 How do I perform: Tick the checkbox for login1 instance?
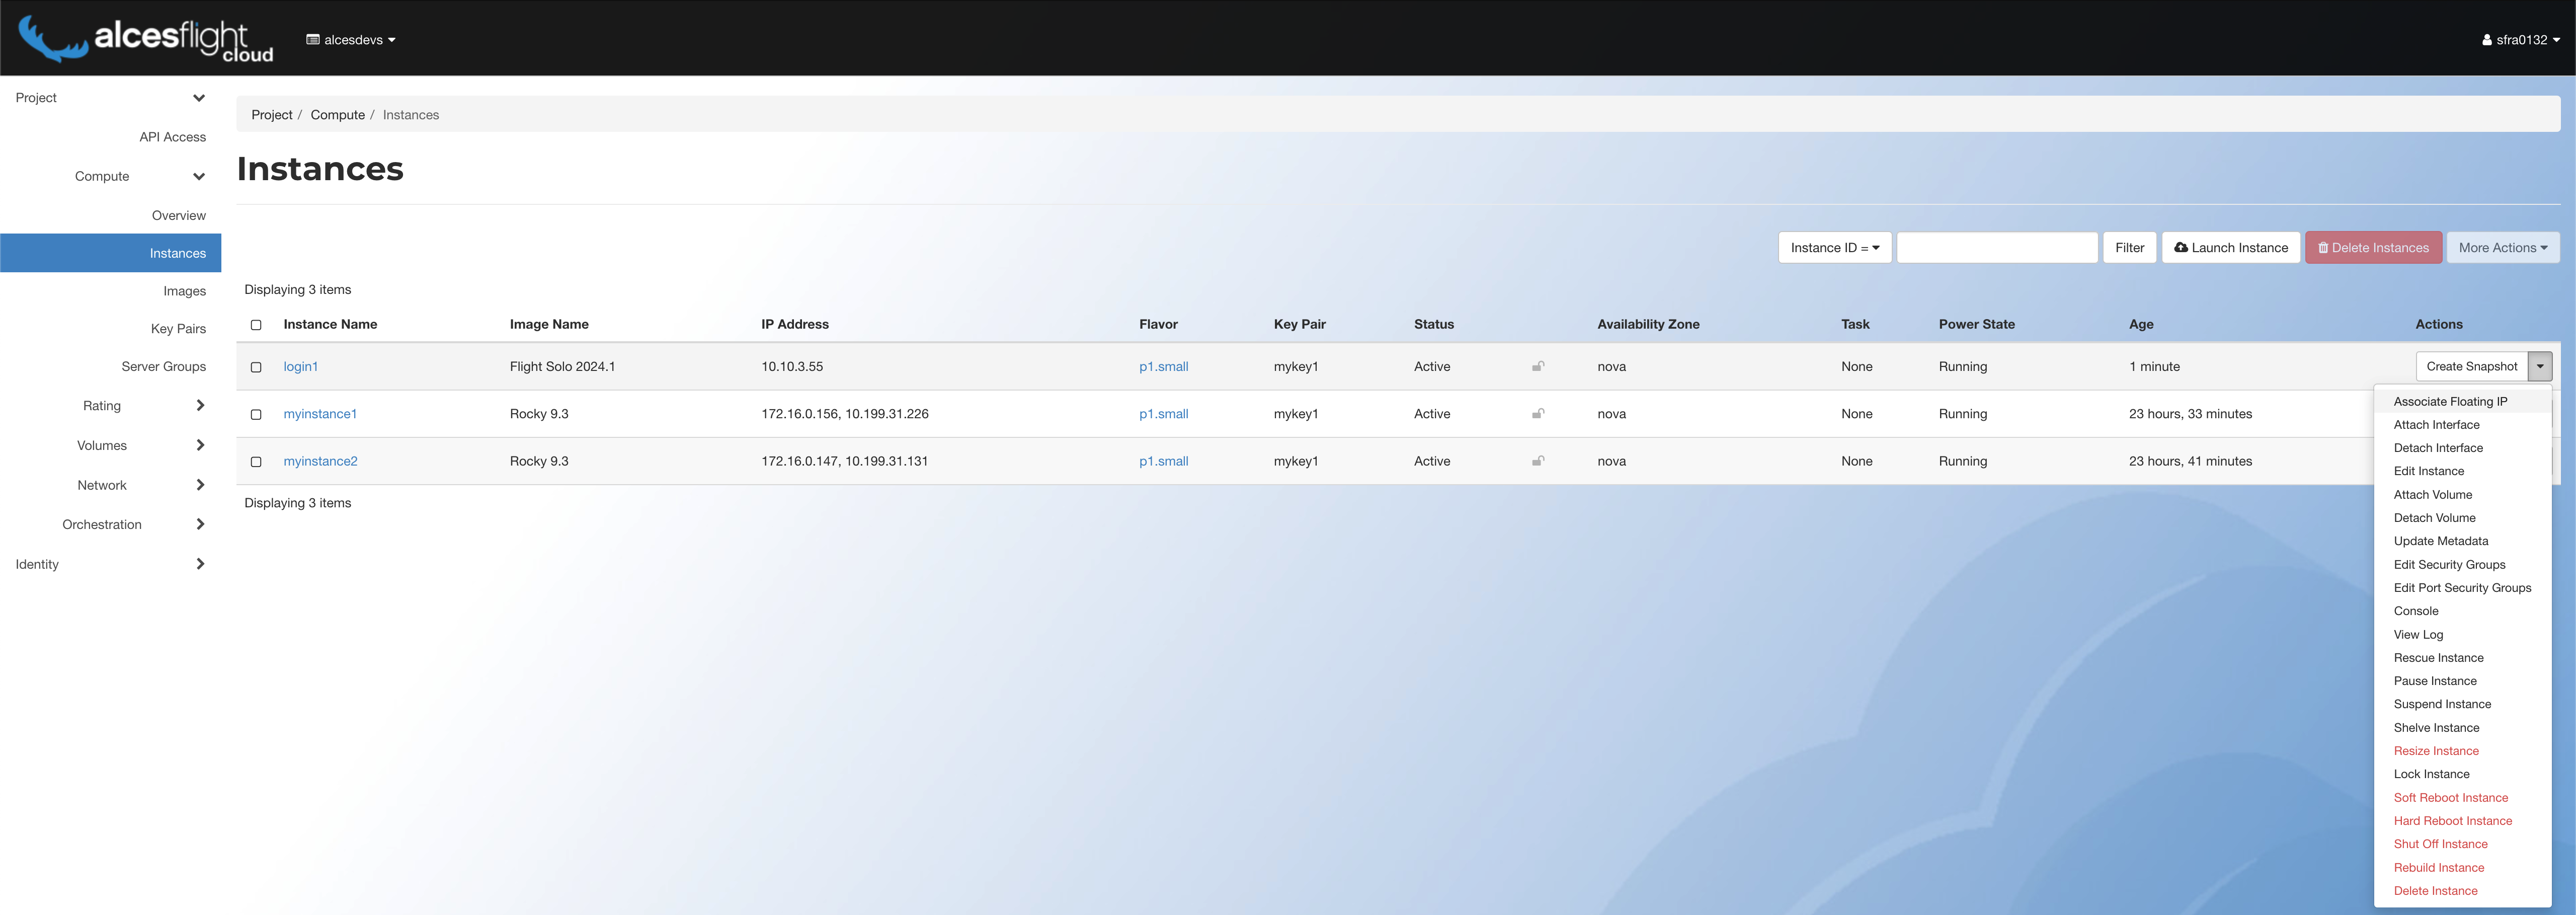(256, 367)
